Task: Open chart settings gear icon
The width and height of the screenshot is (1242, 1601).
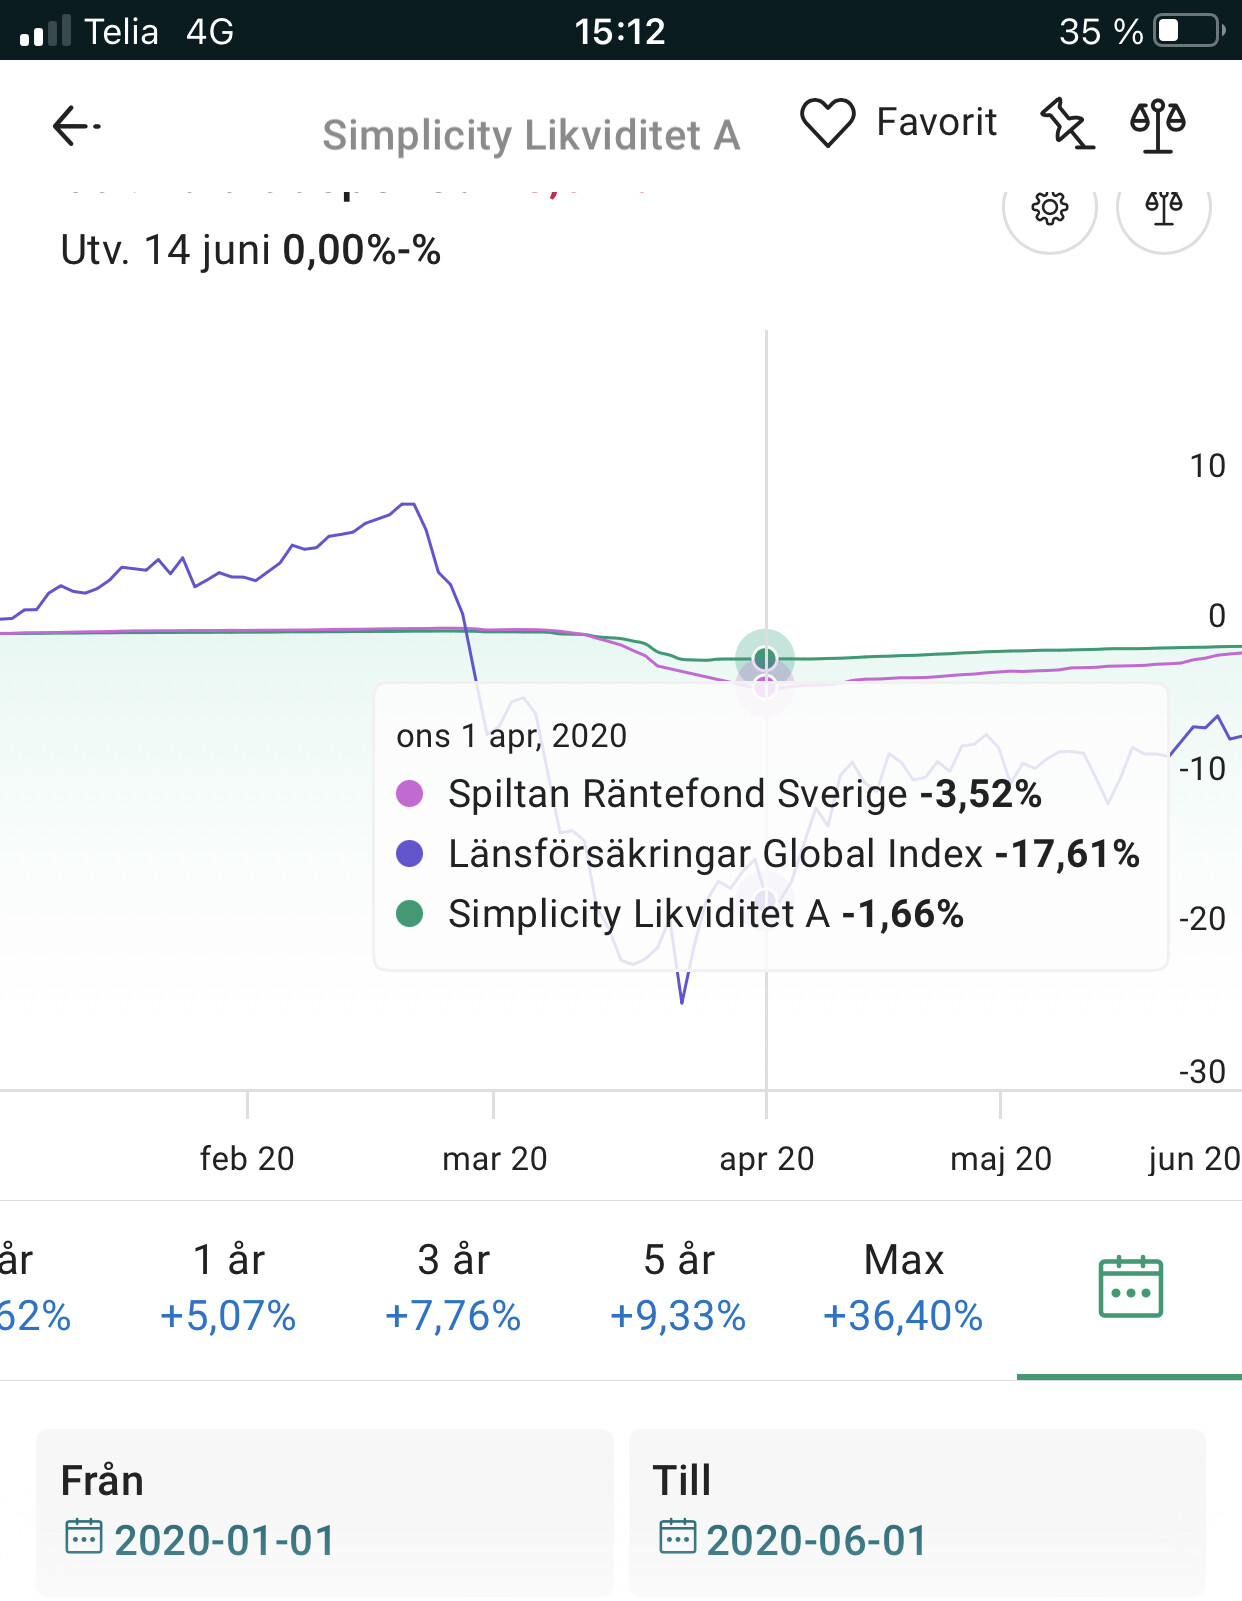Action: point(1049,207)
